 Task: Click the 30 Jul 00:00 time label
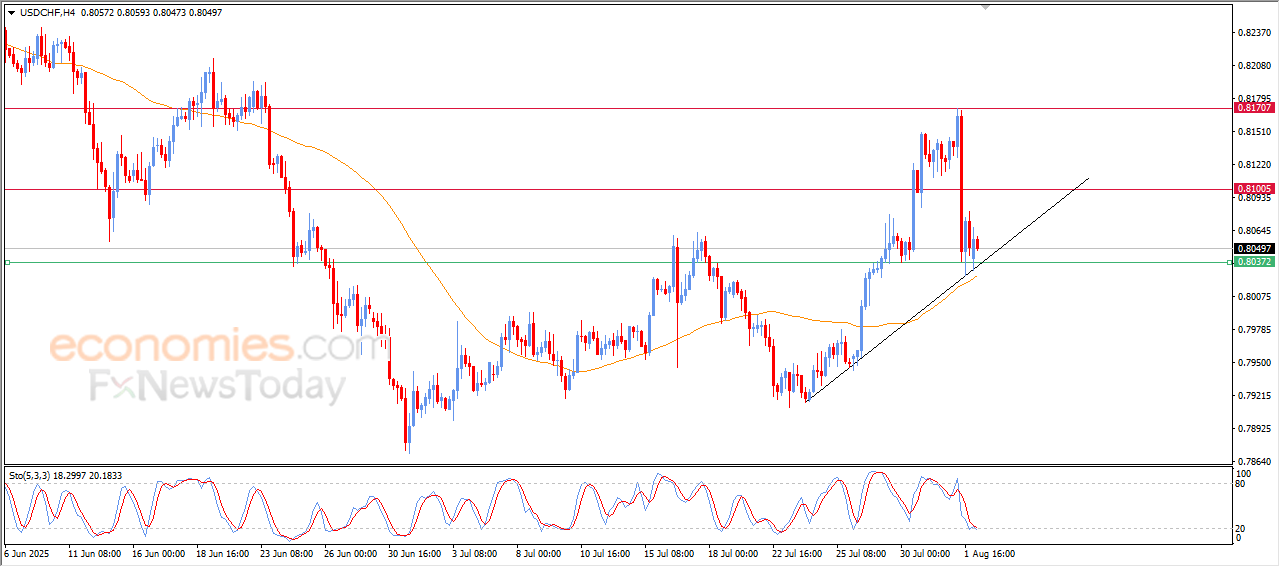925,552
